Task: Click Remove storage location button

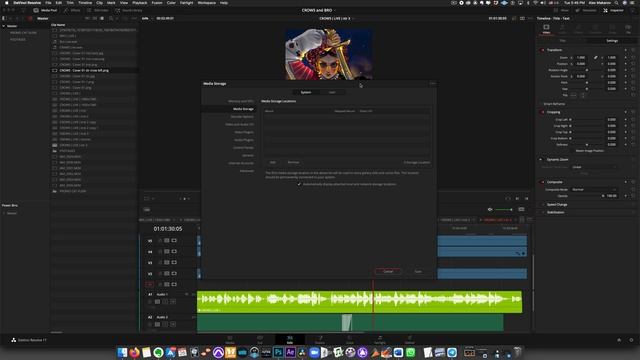Action: [x=293, y=162]
